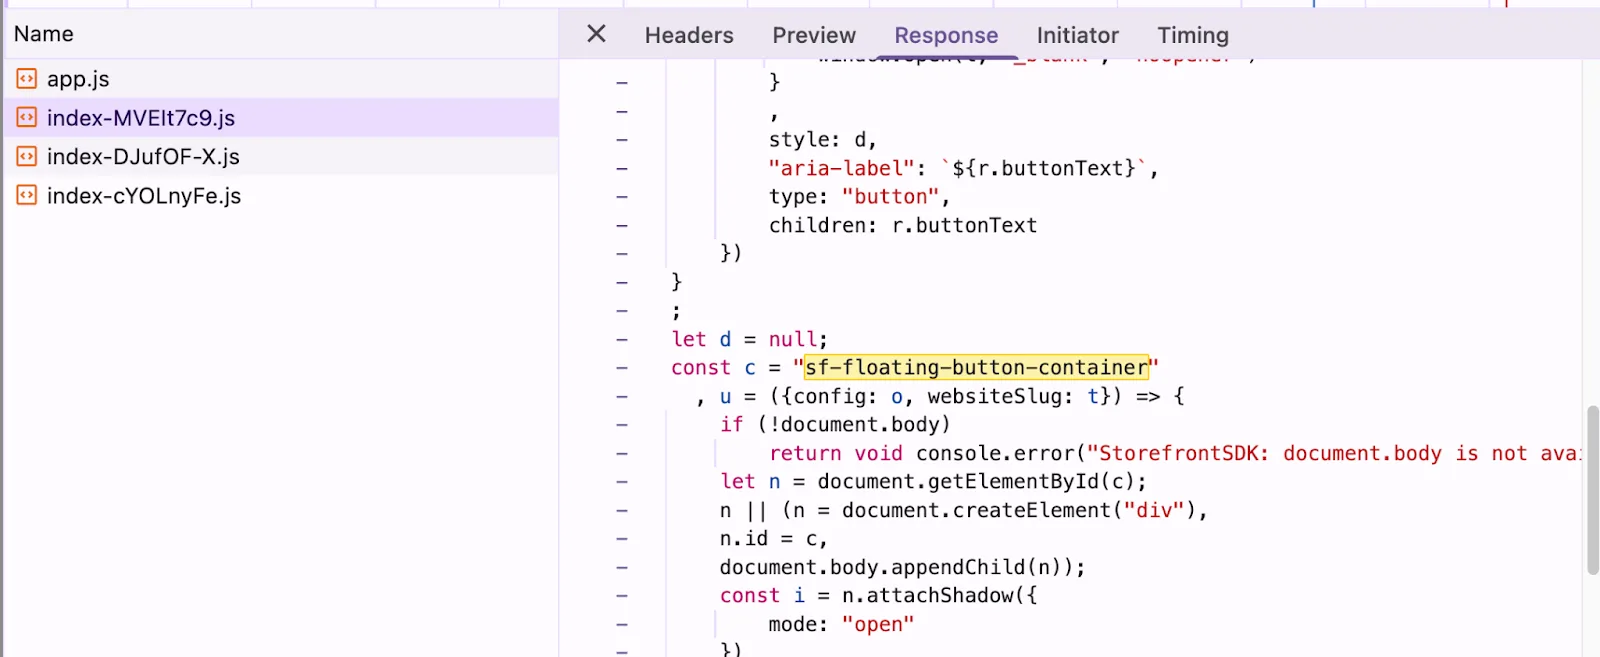The image size is (1600, 657).
Task: Select app.js in the request list
Action: point(280,78)
